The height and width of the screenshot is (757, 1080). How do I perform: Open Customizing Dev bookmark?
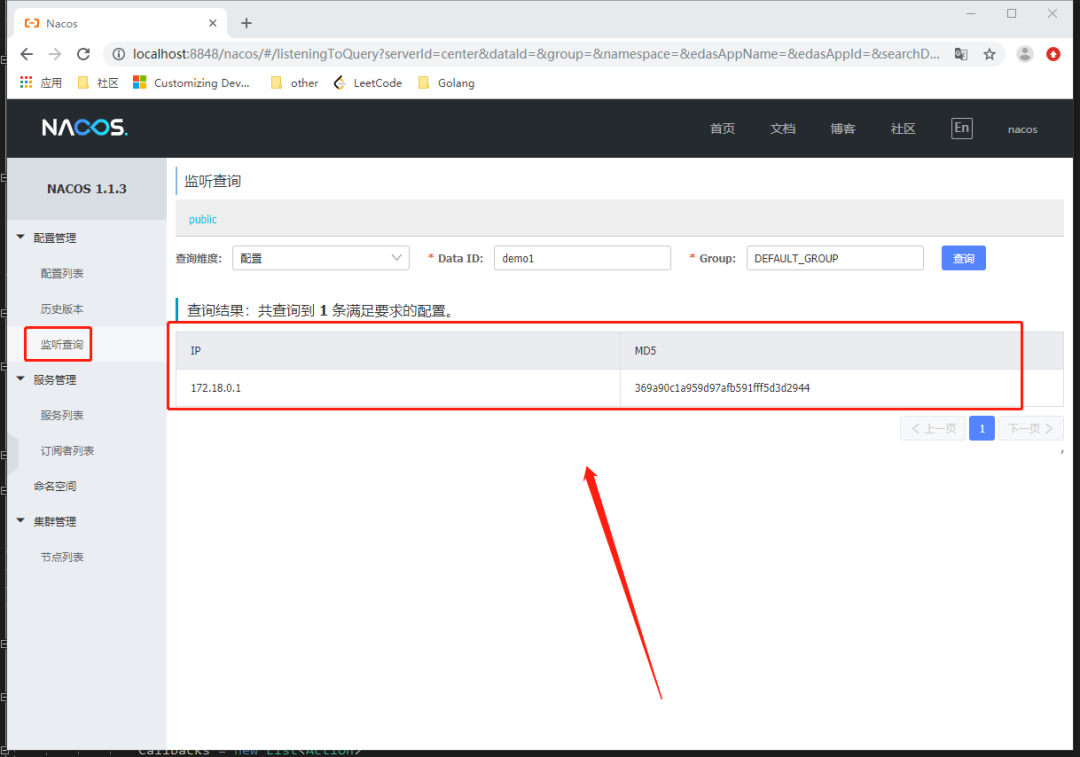(x=191, y=83)
